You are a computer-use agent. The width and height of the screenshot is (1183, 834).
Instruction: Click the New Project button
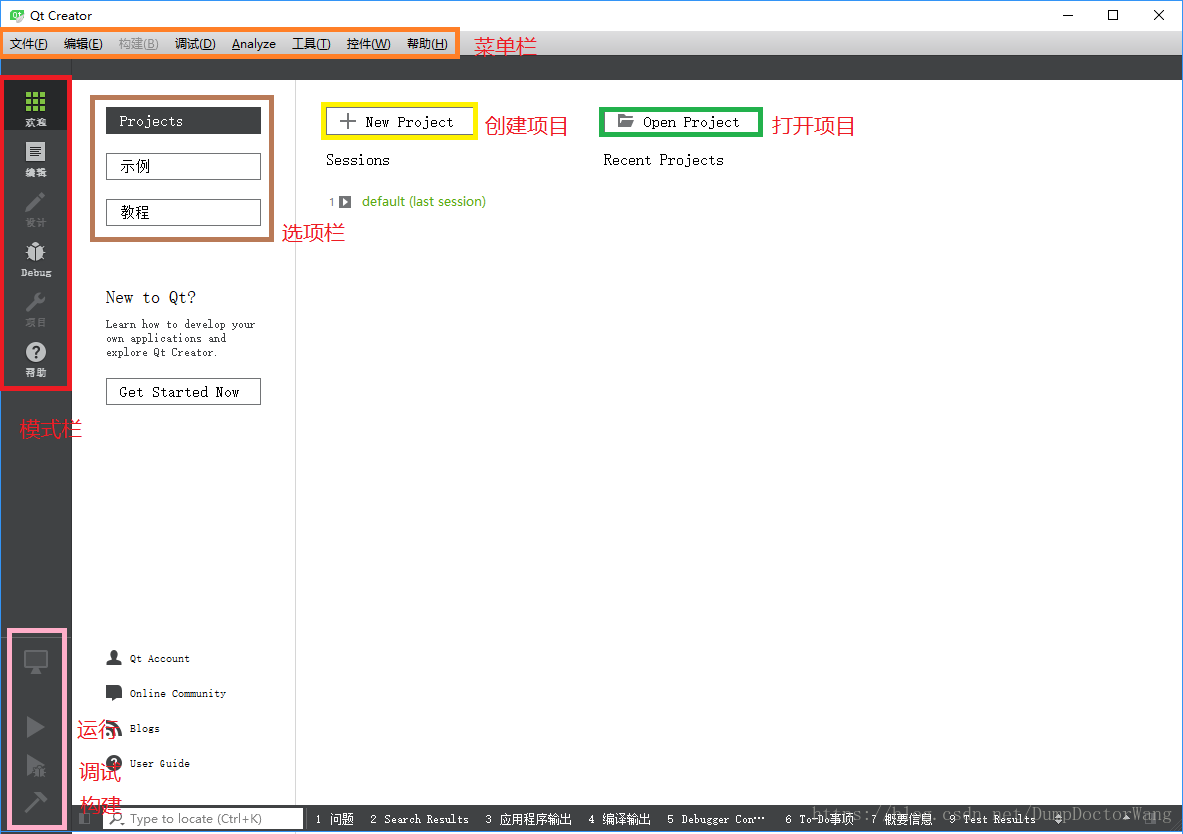point(399,122)
